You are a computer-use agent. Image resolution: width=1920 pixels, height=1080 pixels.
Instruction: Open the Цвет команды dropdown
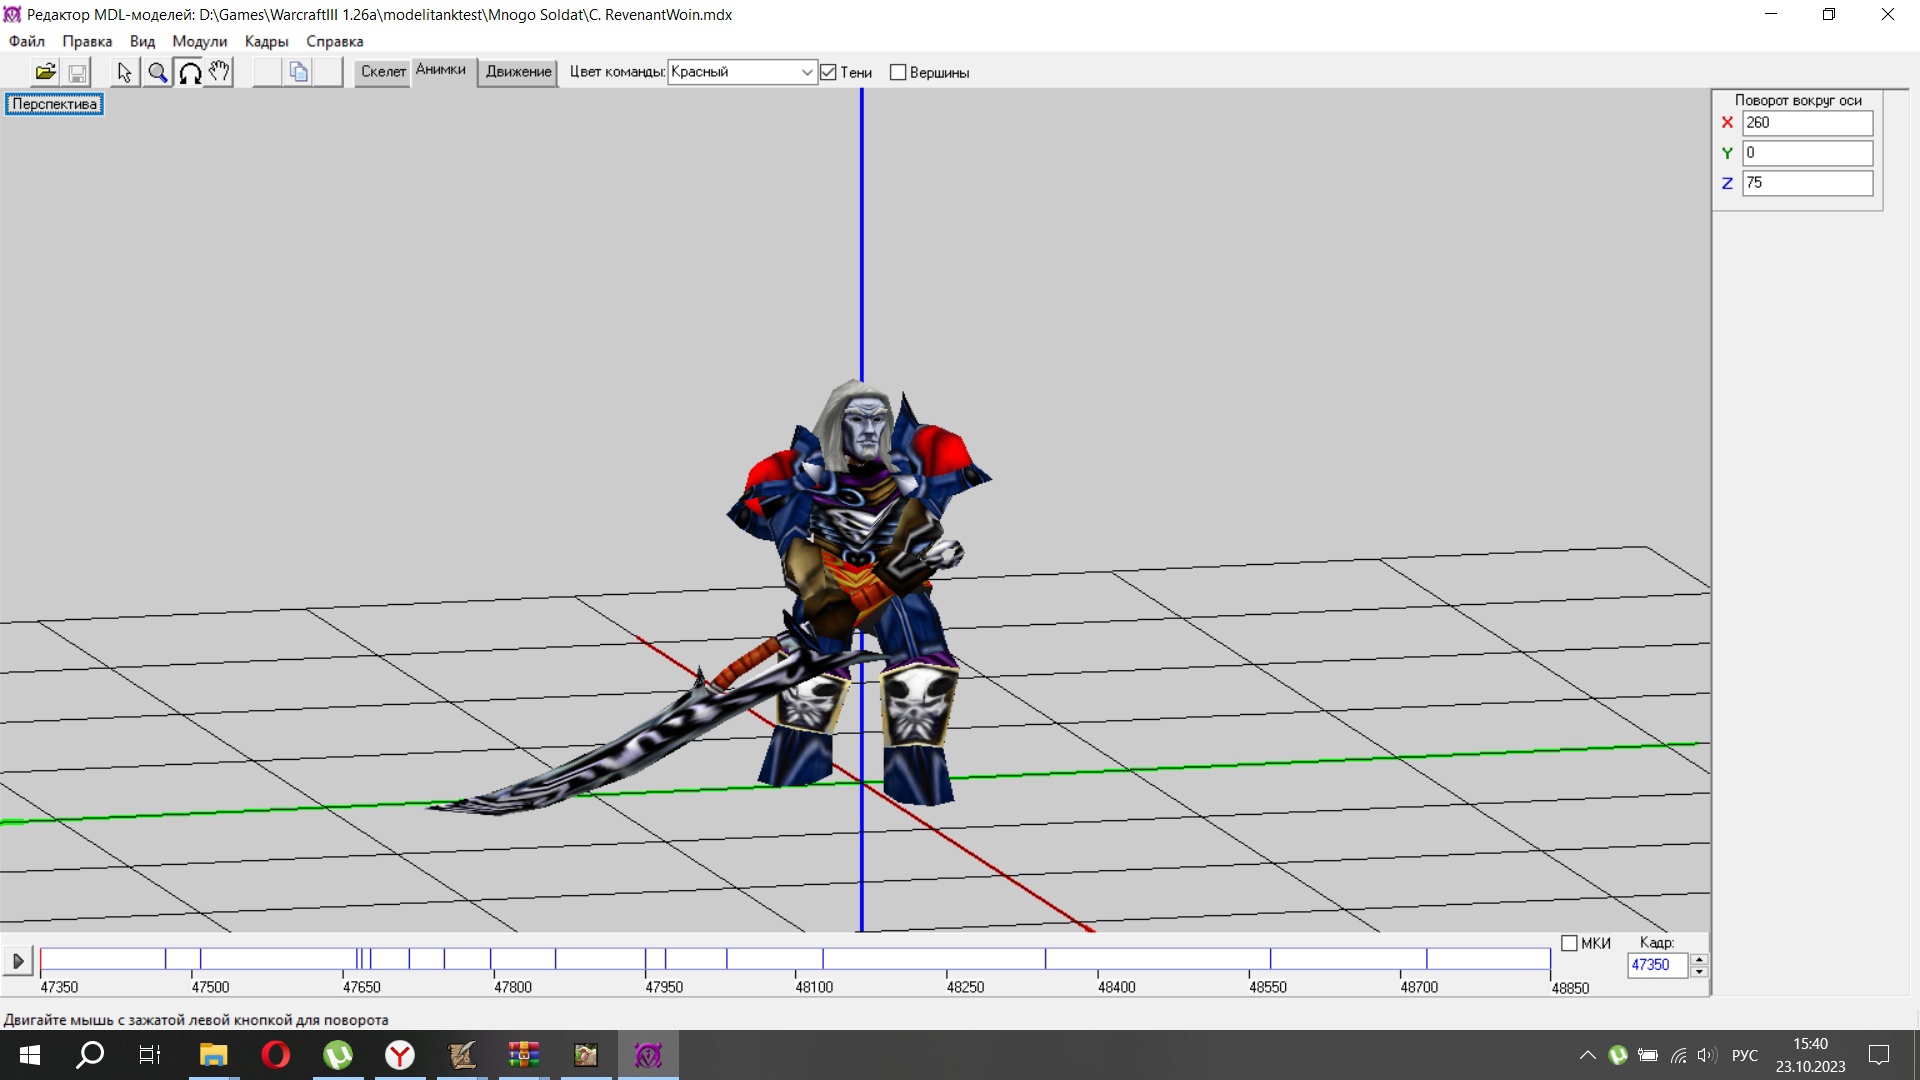806,72
